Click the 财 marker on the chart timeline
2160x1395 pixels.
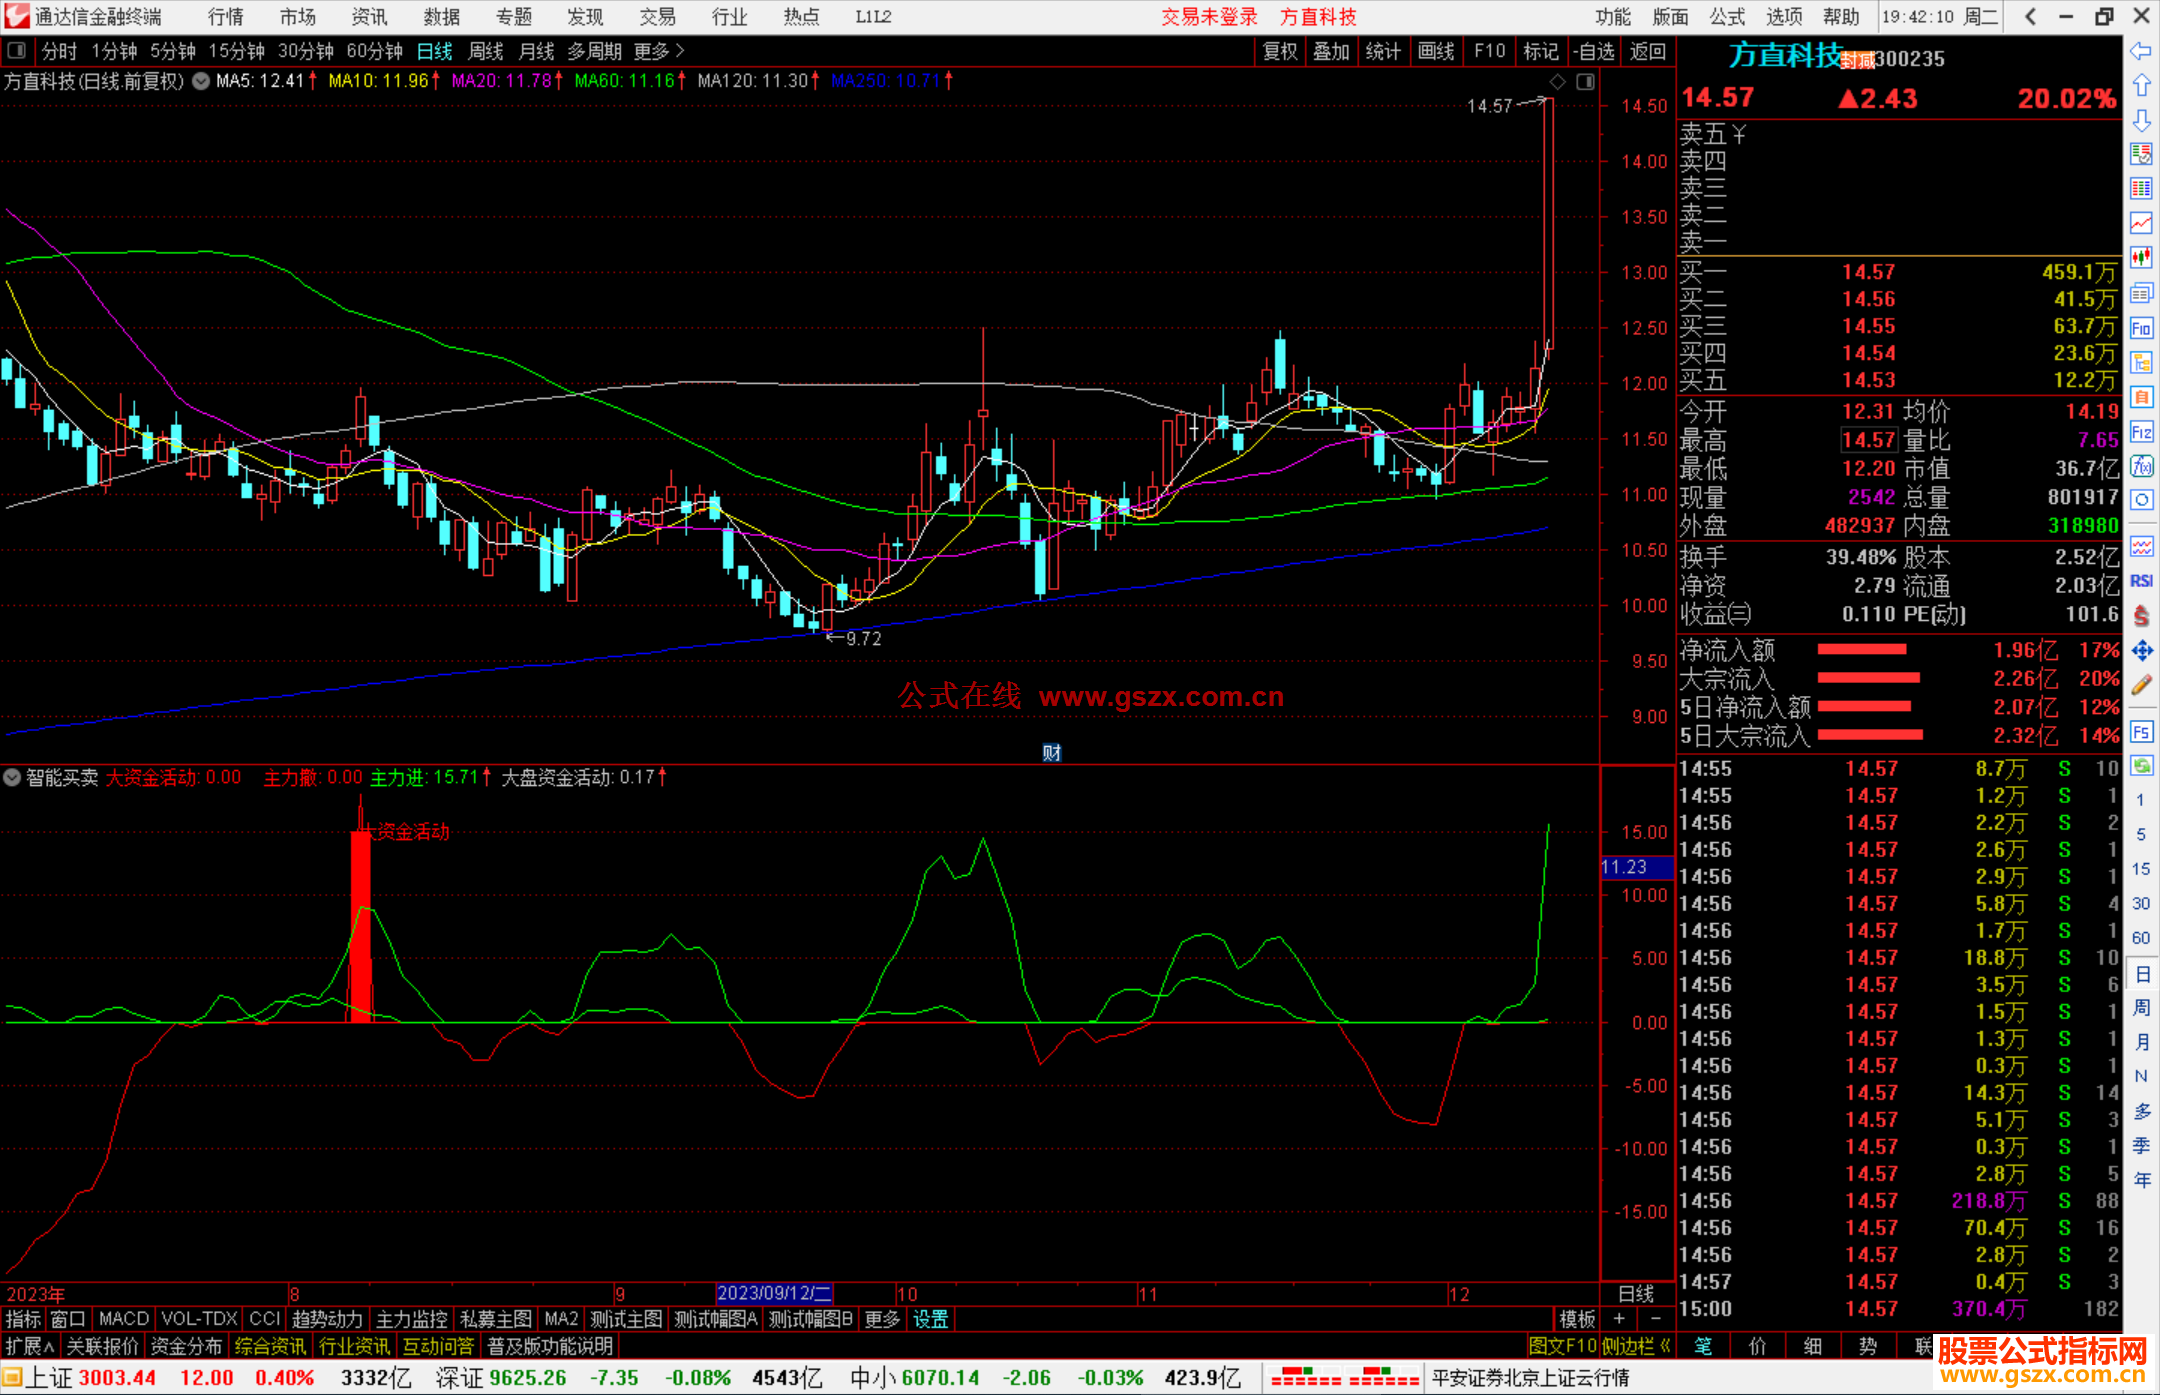coord(1051,752)
